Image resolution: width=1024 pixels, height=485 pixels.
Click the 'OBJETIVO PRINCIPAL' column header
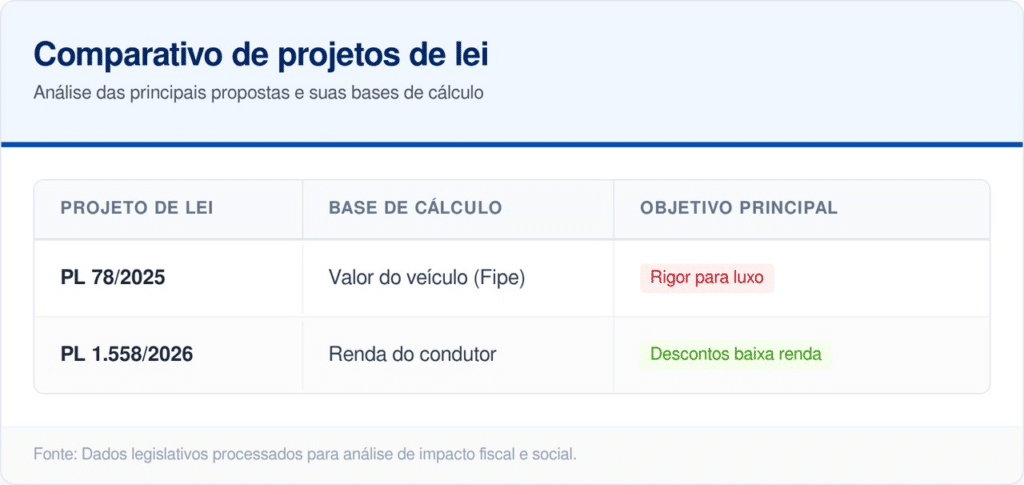739,208
